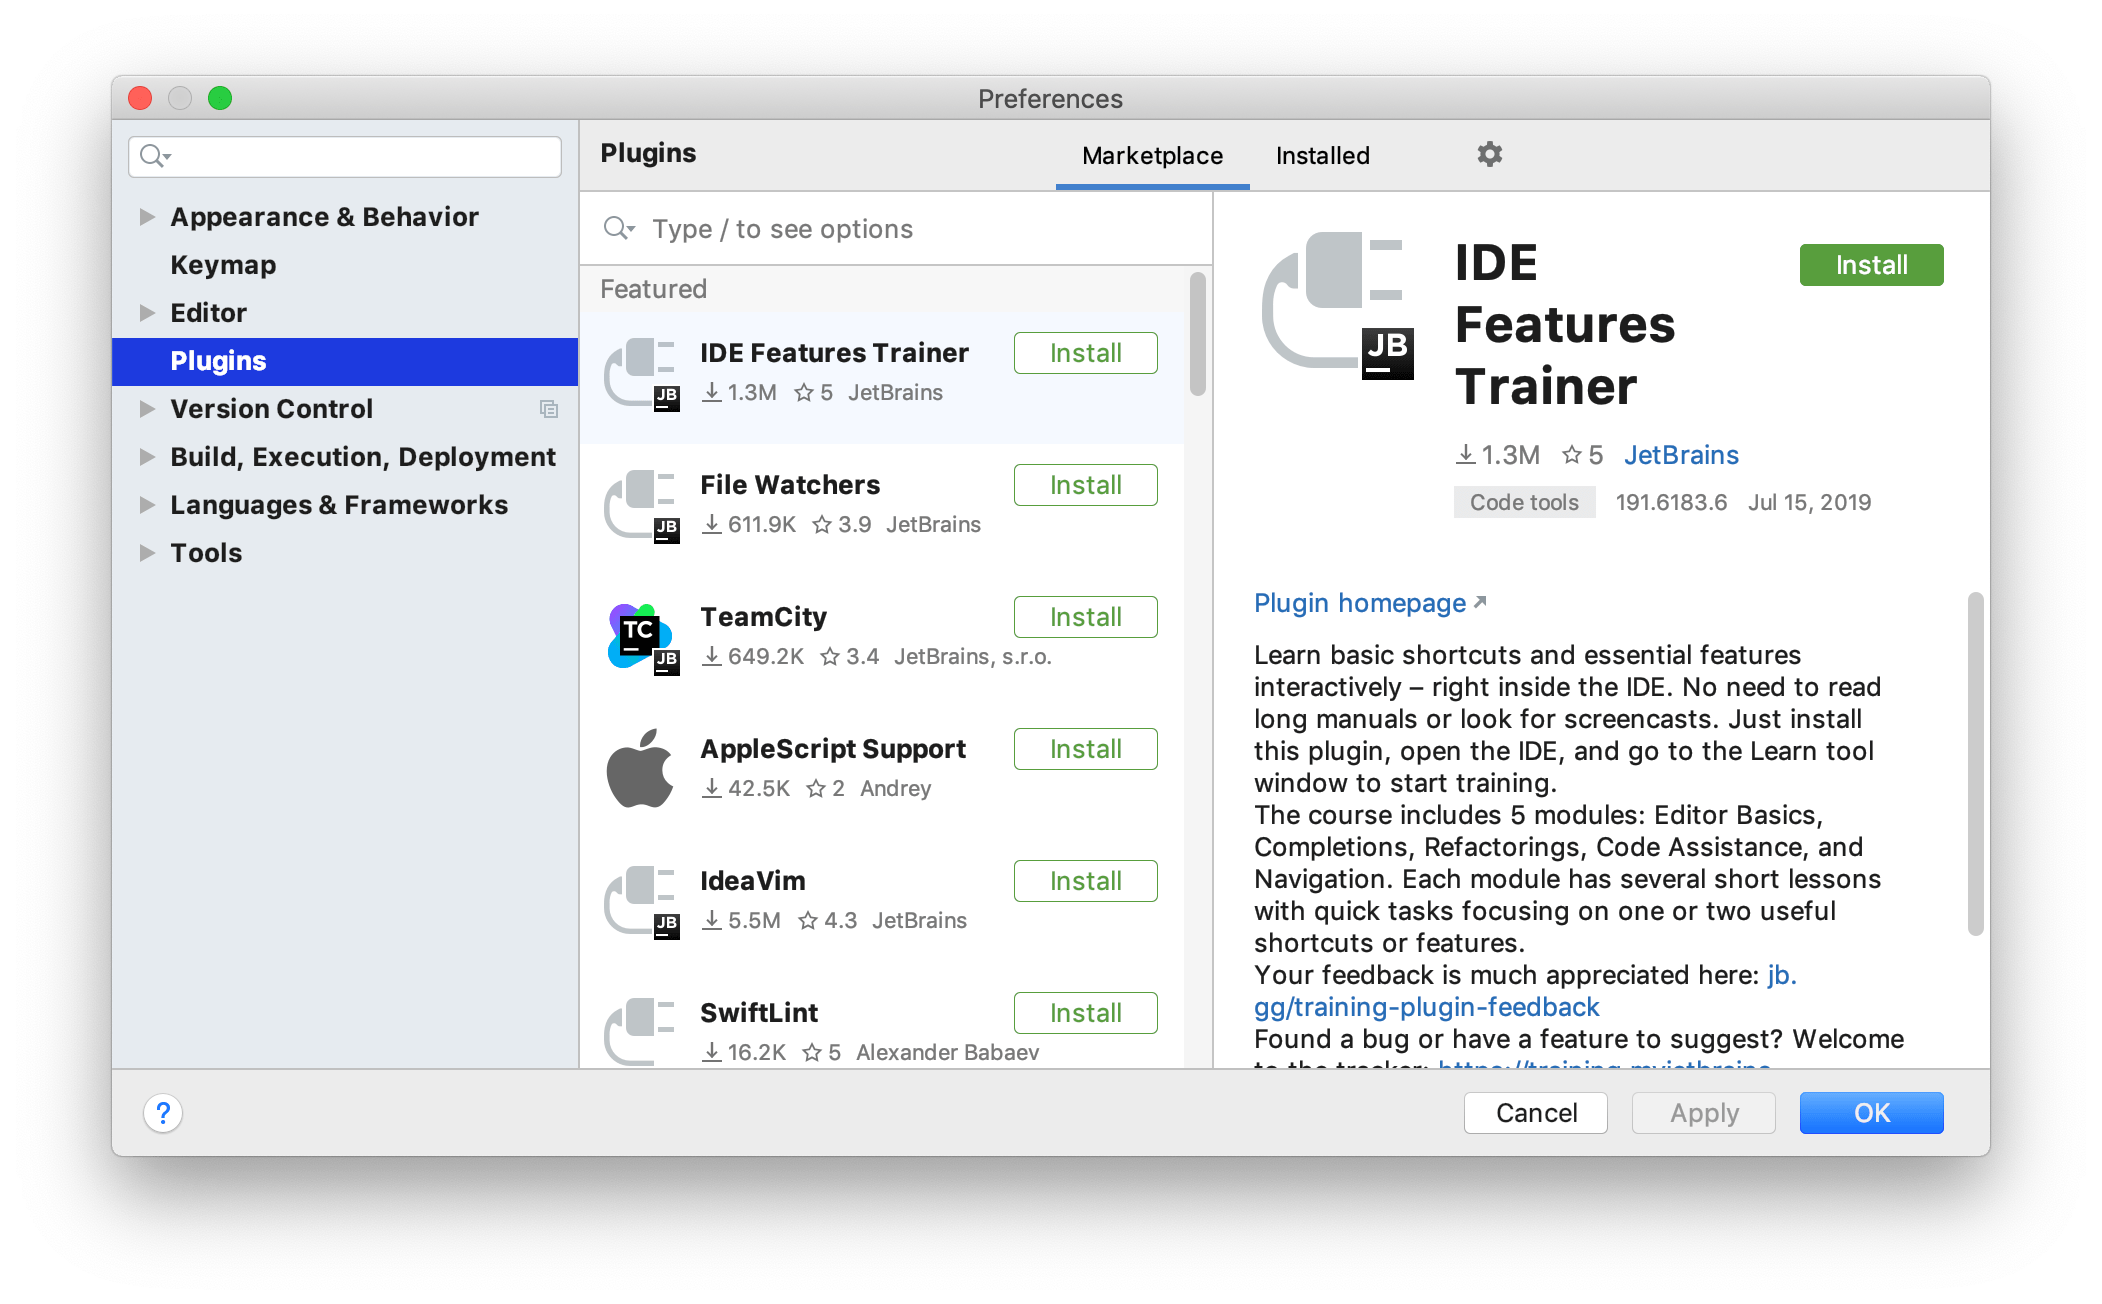
Task: Click the version number 191.6183.6
Action: 1671,502
